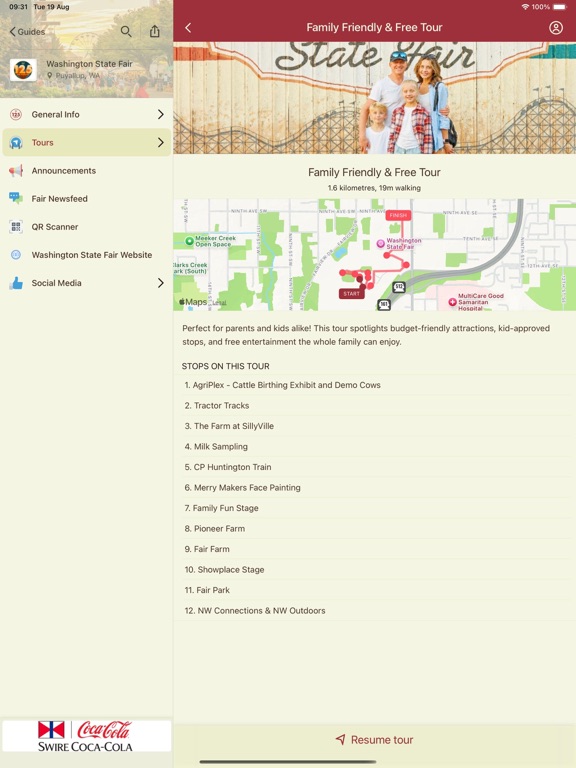576x768 pixels.
Task: Tap the MultiCare Good Samaritan Hospital pin
Action: point(453,302)
